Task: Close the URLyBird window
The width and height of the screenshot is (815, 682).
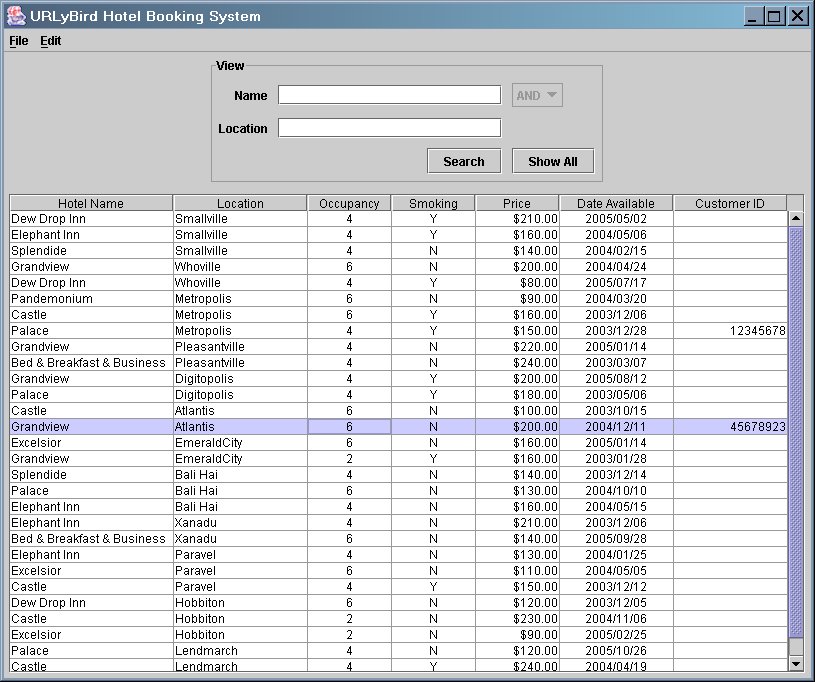Action: pos(796,16)
